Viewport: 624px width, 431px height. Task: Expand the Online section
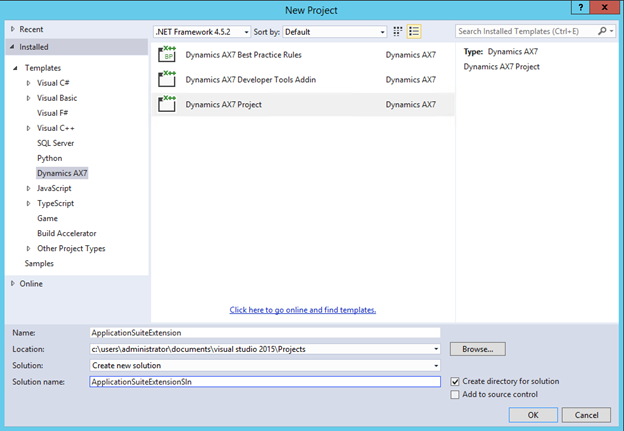coord(13,283)
